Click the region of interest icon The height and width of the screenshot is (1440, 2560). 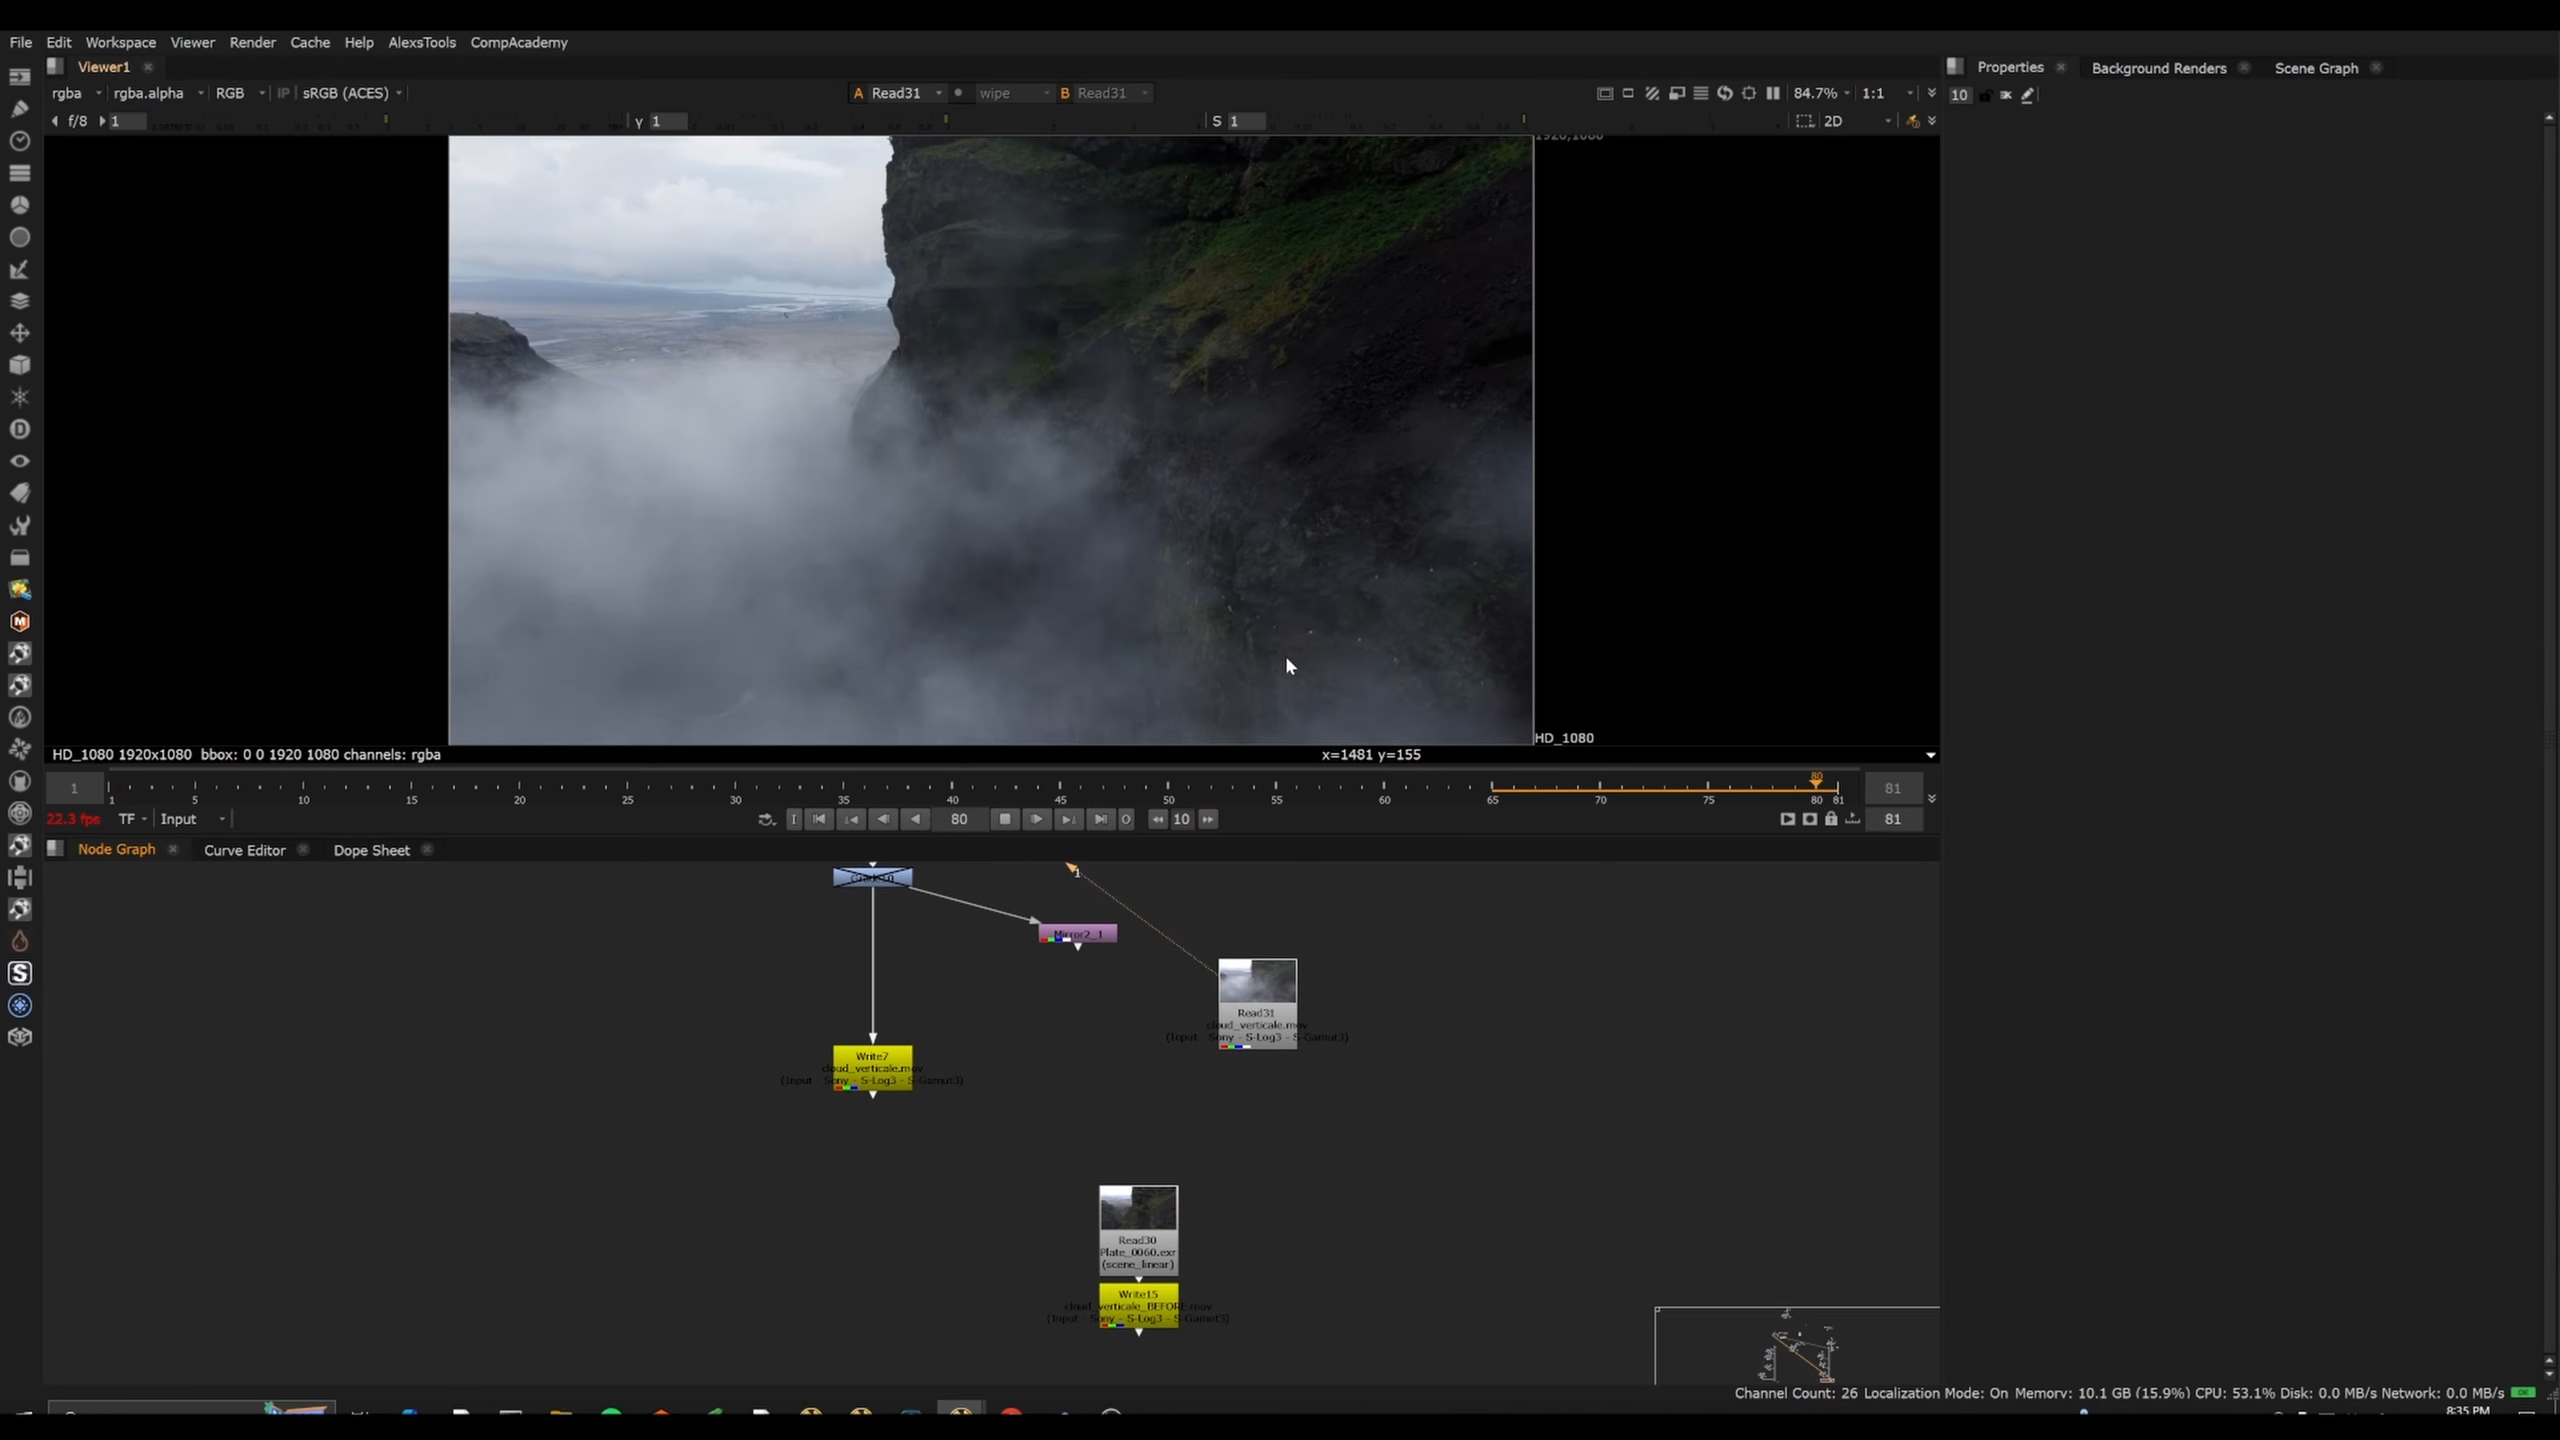point(1804,121)
